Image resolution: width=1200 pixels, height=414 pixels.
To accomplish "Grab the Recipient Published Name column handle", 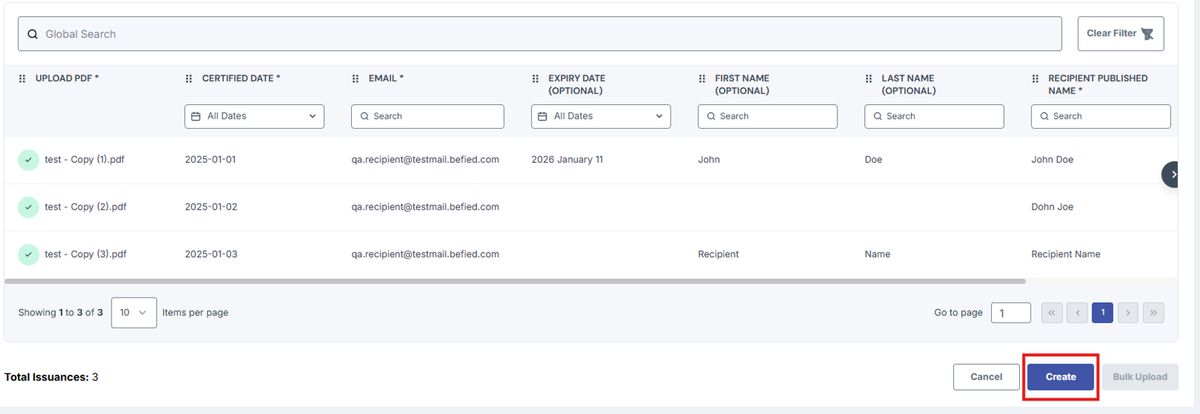I will pyautogui.click(x=1036, y=78).
